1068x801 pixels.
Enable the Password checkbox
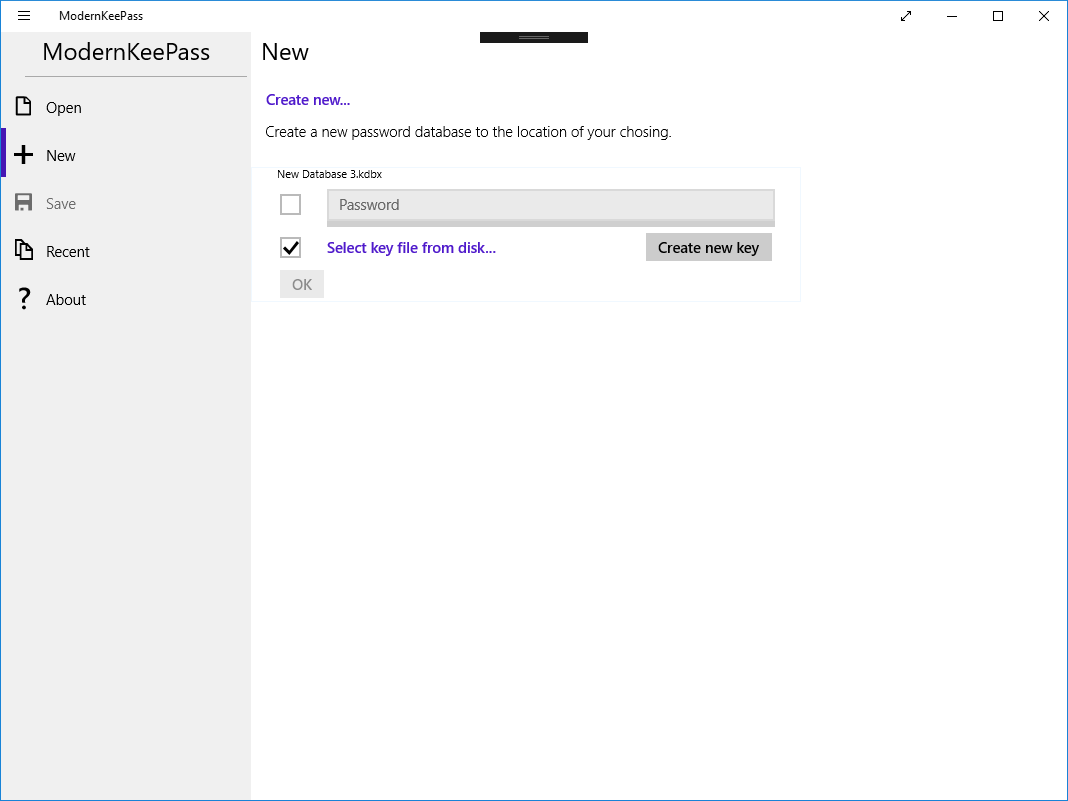tap(290, 205)
